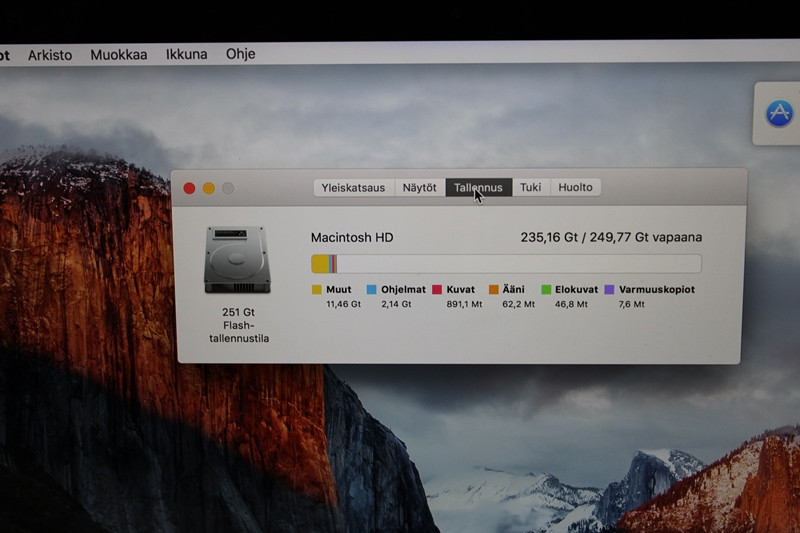Click the 251 Gt capacity text
The width and height of the screenshot is (800, 533).
coord(238,312)
